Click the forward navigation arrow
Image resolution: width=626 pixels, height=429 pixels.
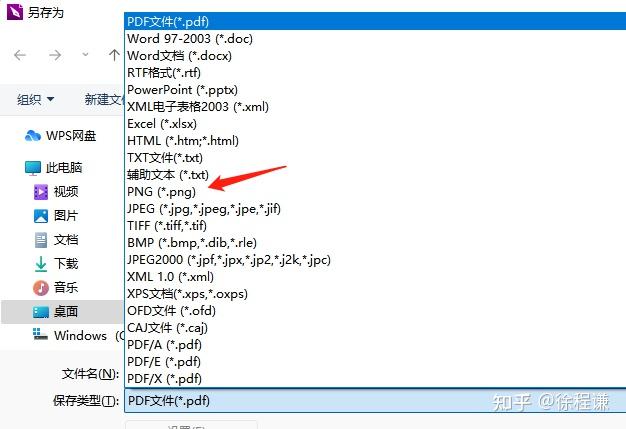pos(55,55)
